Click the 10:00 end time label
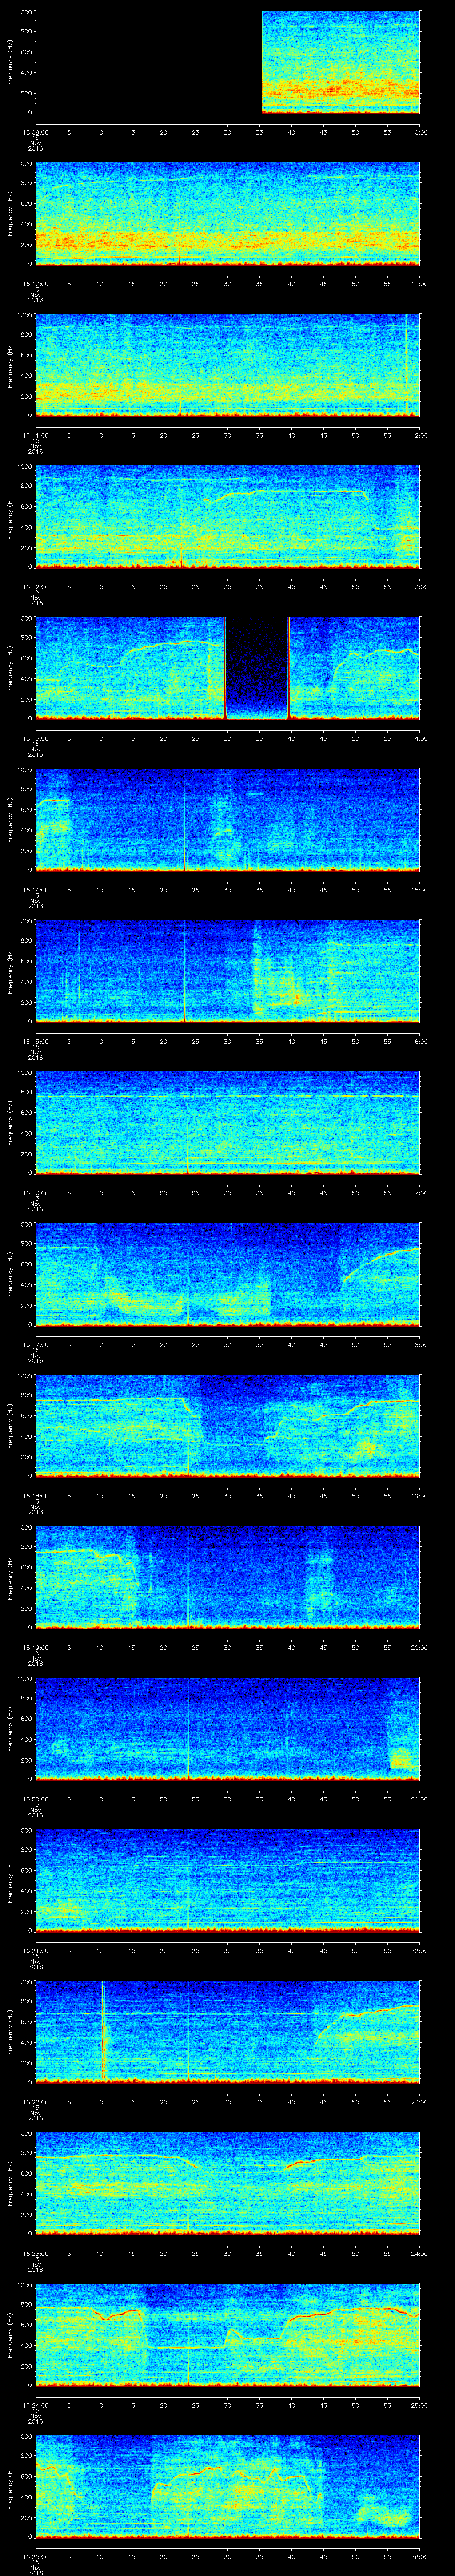 (x=420, y=132)
